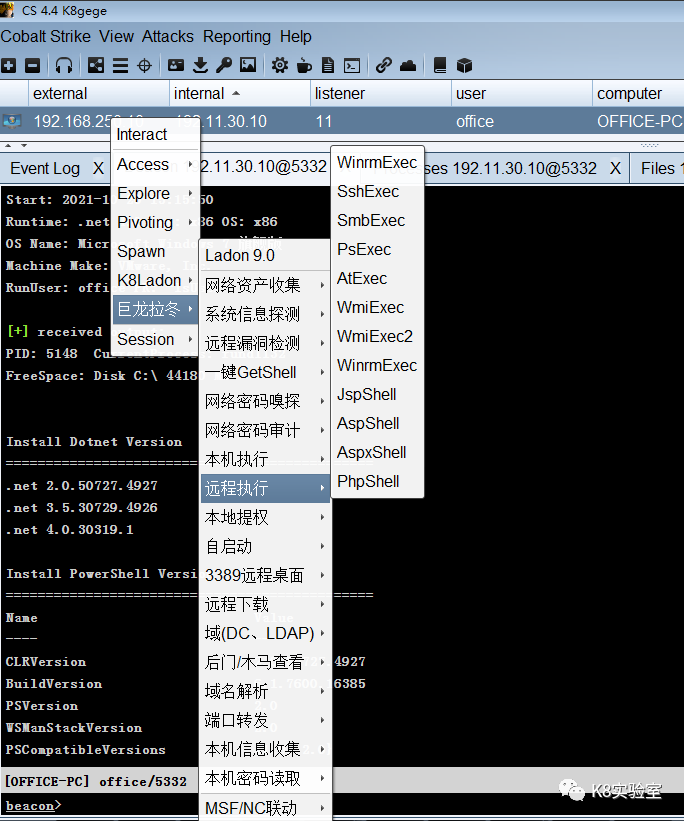Select Spawn in the context menu
684x821 pixels.
155,251
